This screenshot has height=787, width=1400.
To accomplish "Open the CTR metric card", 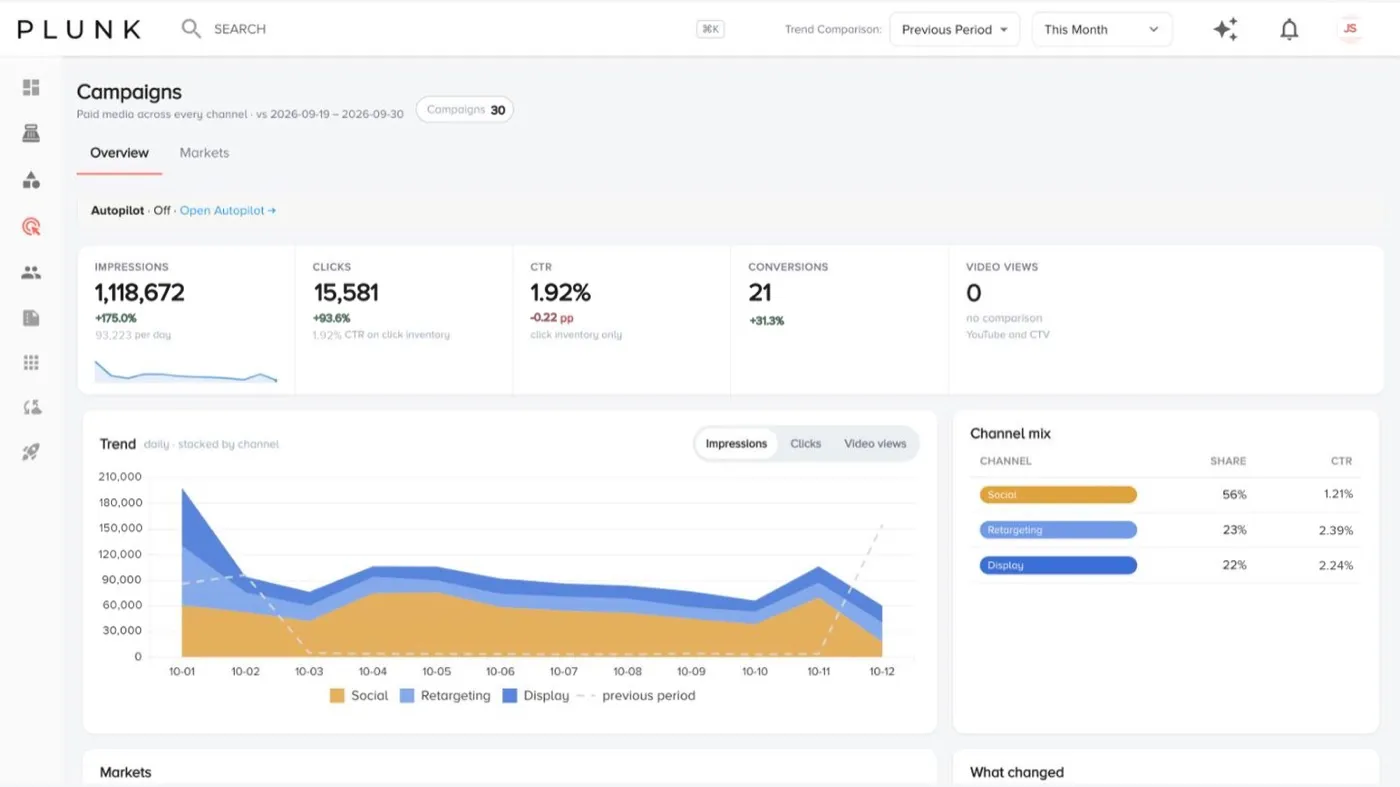I will 621,320.
